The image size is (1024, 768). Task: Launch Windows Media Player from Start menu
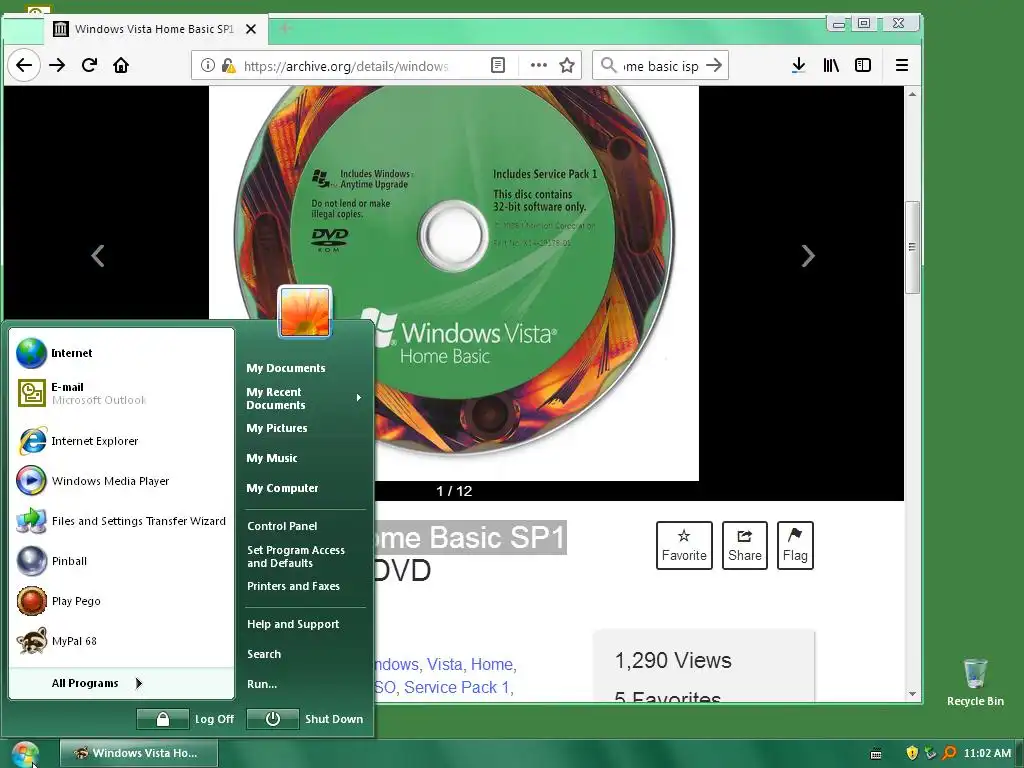(123, 481)
